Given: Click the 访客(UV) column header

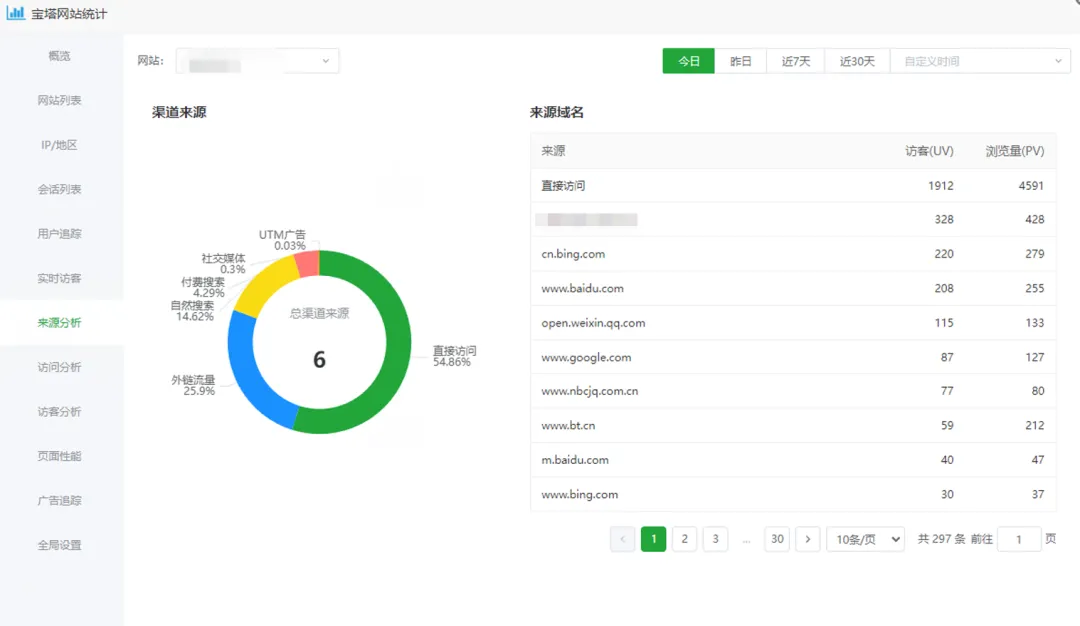Looking at the screenshot, I should [x=929, y=151].
